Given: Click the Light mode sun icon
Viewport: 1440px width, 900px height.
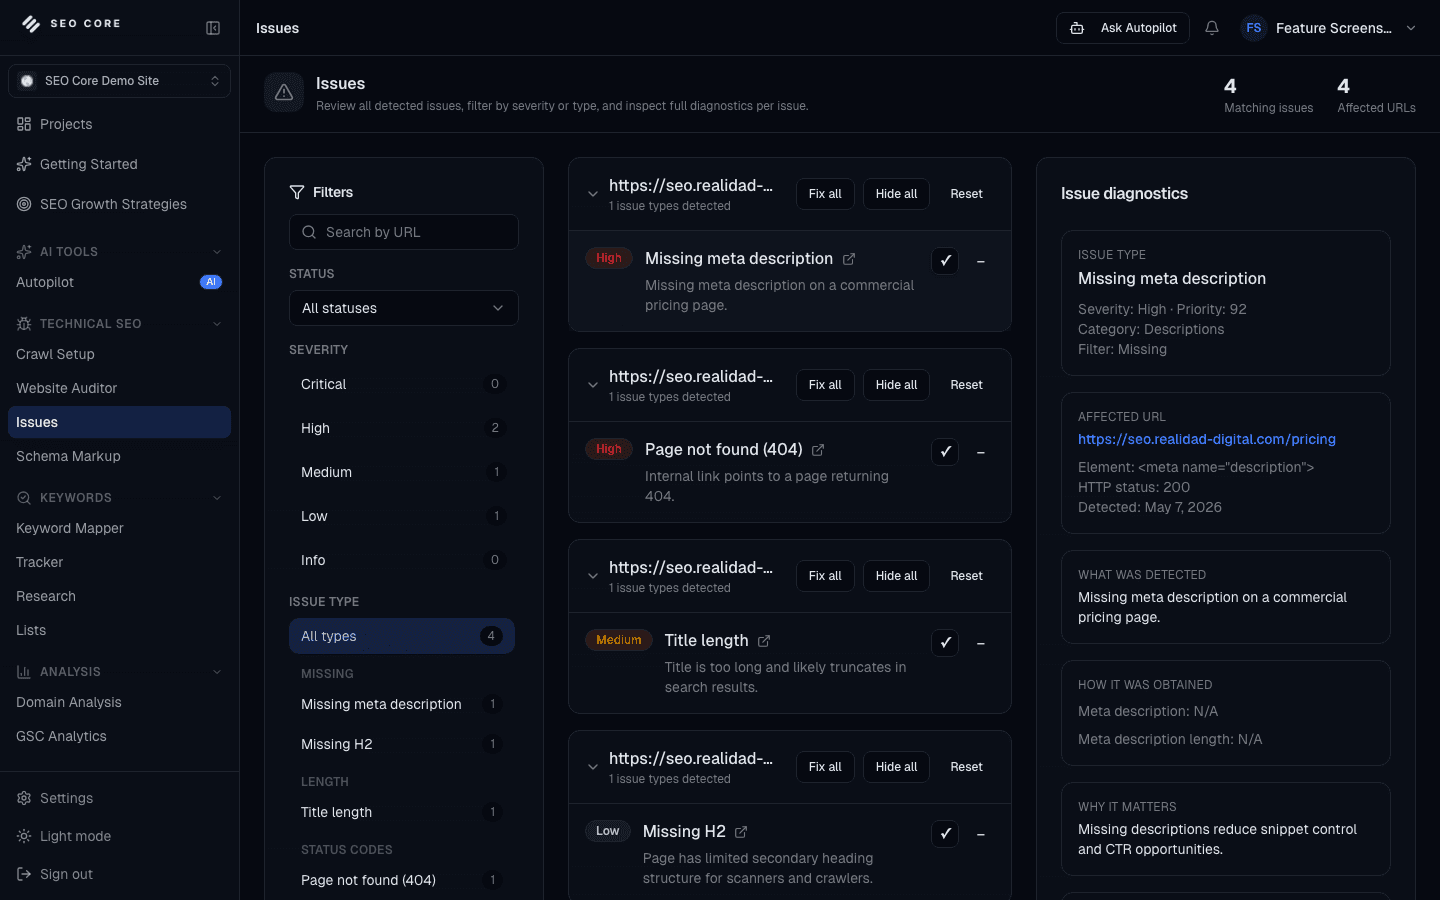Looking at the screenshot, I should 24,836.
